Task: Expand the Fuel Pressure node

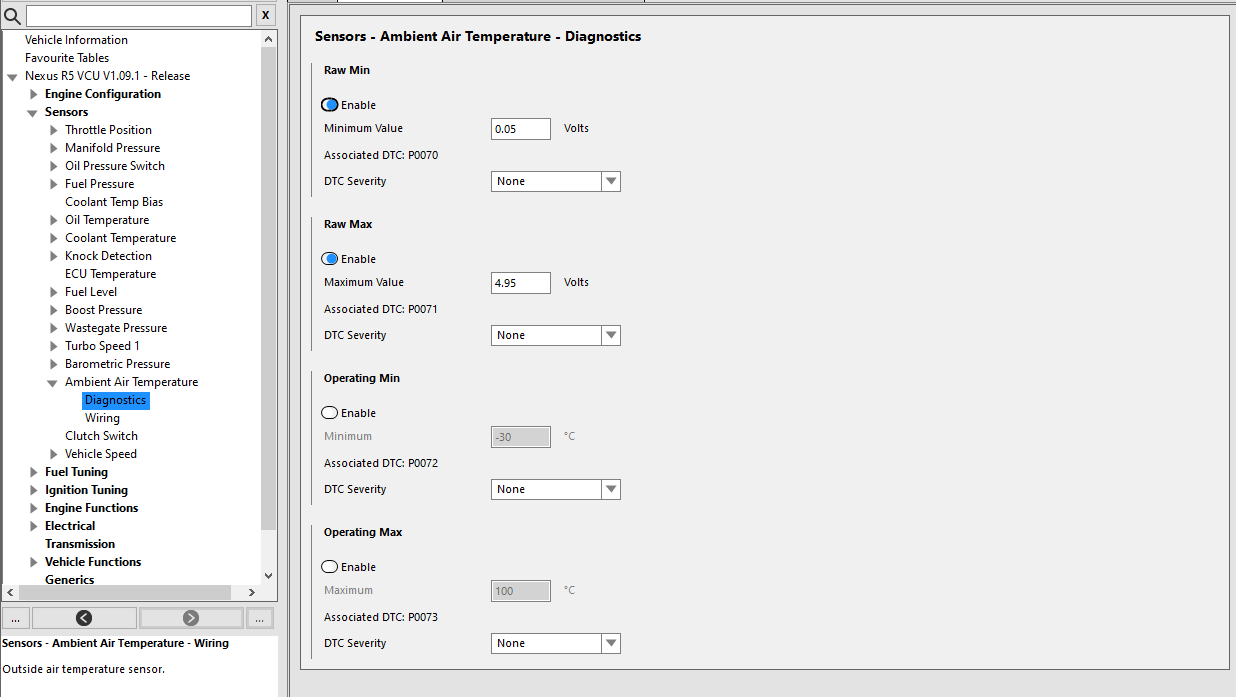Action: pos(54,184)
